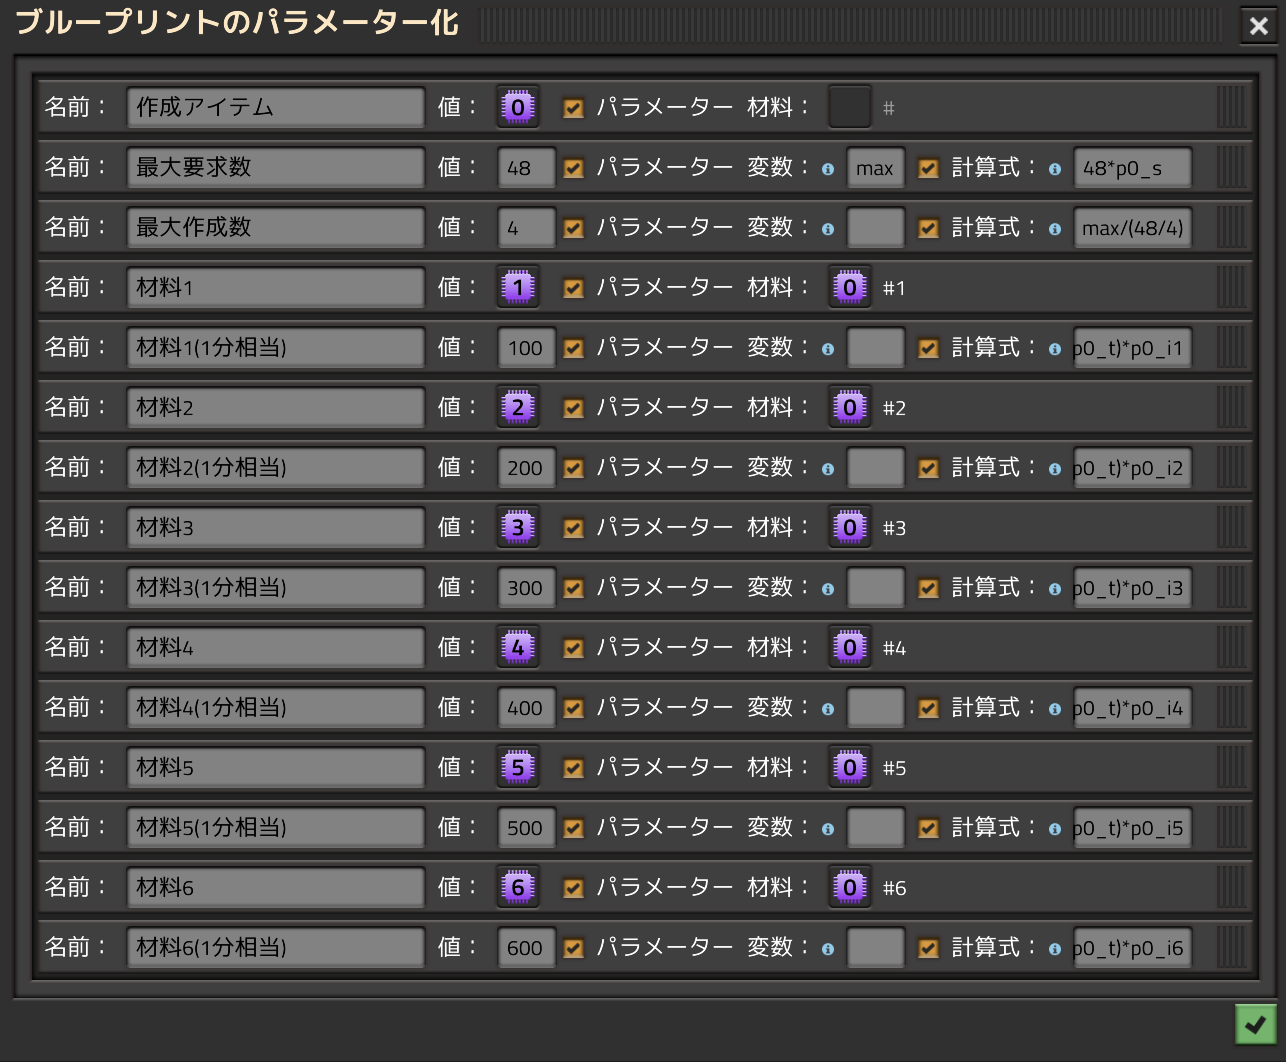Screen dimensions: 1286x1062
Task: Click the parameter 3 value icon for 材料3
Action: point(518,527)
